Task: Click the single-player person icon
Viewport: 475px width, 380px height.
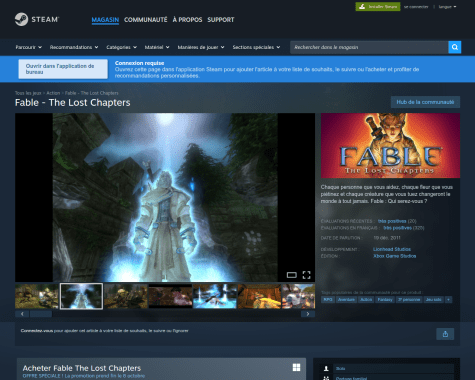Action: [x=326, y=368]
